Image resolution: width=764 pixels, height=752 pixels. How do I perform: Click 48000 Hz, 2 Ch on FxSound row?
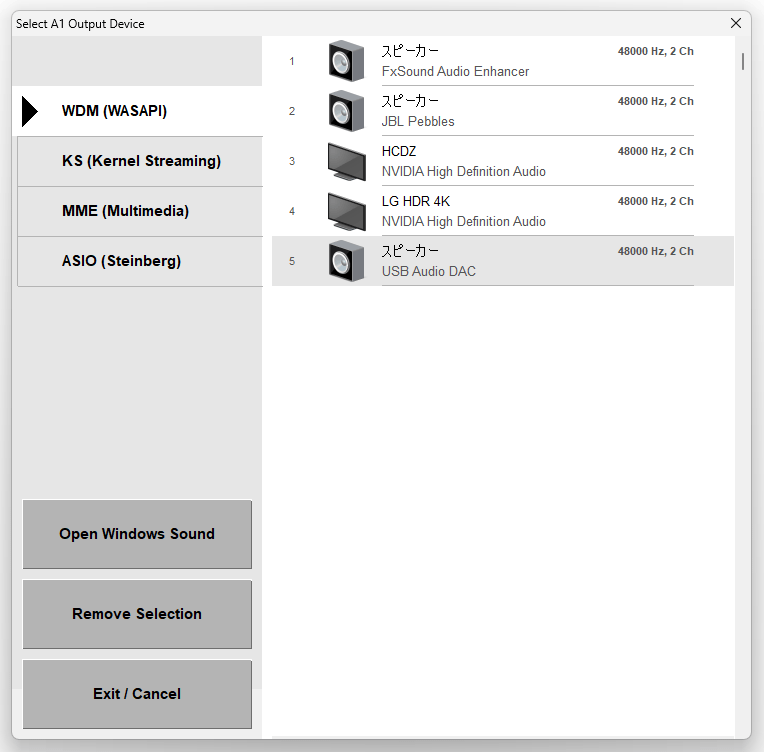[x=655, y=51]
